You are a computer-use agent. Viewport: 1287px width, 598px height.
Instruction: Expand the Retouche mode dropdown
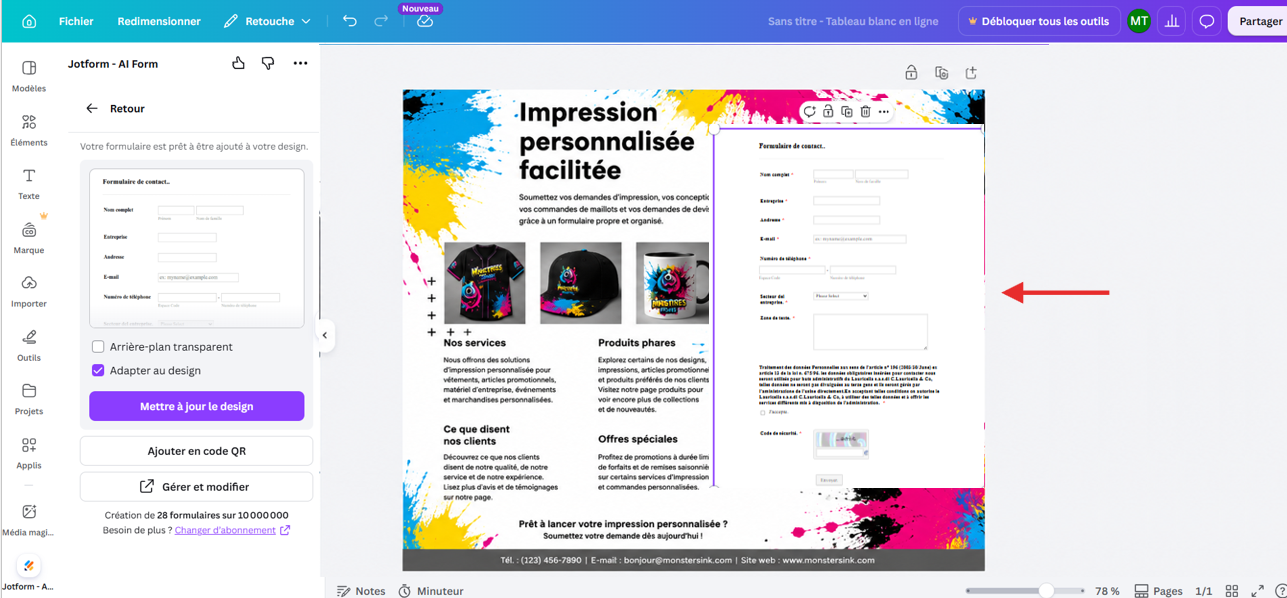pos(267,21)
